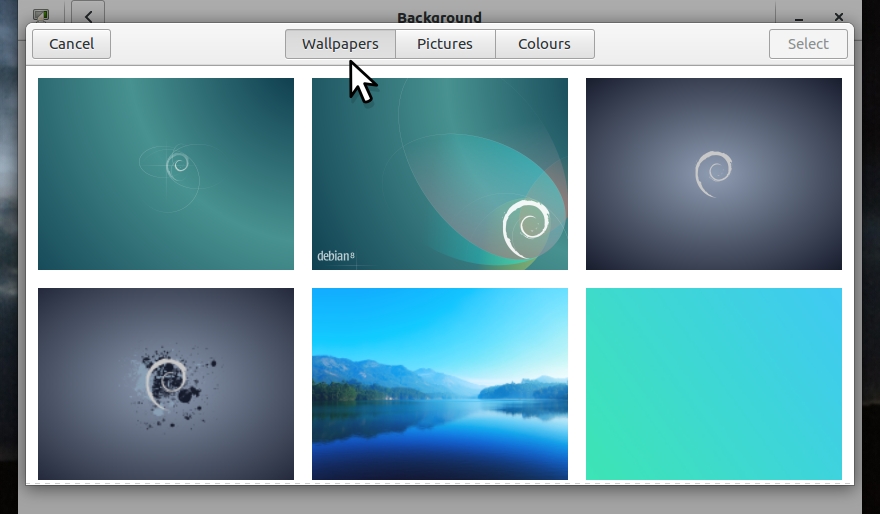Select the turquoise gradient wallpaper
Image resolution: width=880 pixels, height=514 pixels.
(714, 384)
